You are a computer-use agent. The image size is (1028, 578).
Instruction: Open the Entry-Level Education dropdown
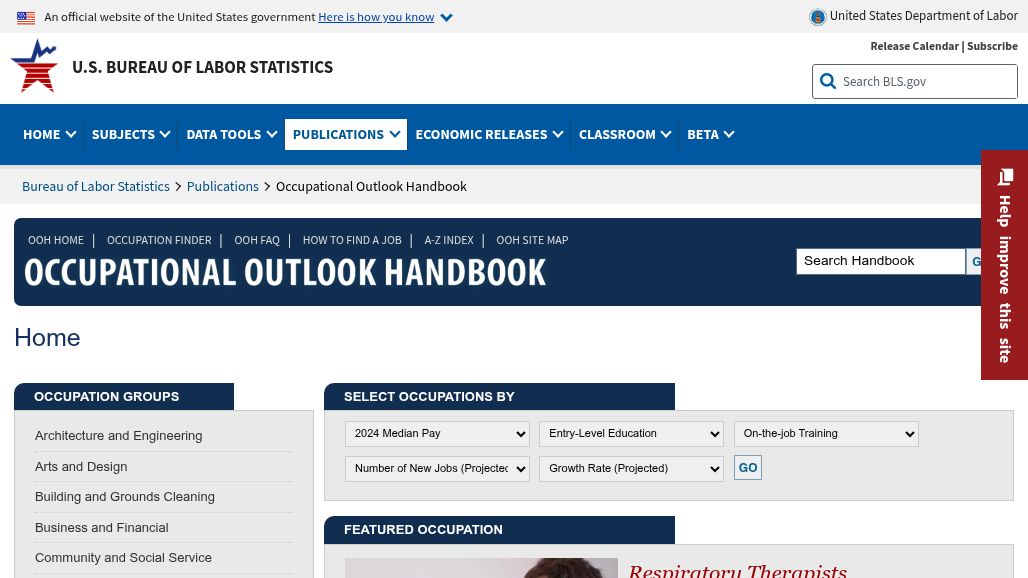pyautogui.click(x=631, y=434)
